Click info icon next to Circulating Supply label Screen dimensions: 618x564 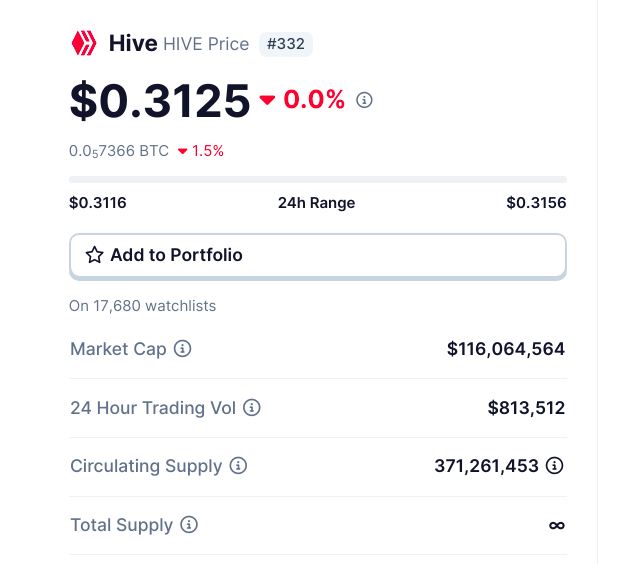point(238,465)
